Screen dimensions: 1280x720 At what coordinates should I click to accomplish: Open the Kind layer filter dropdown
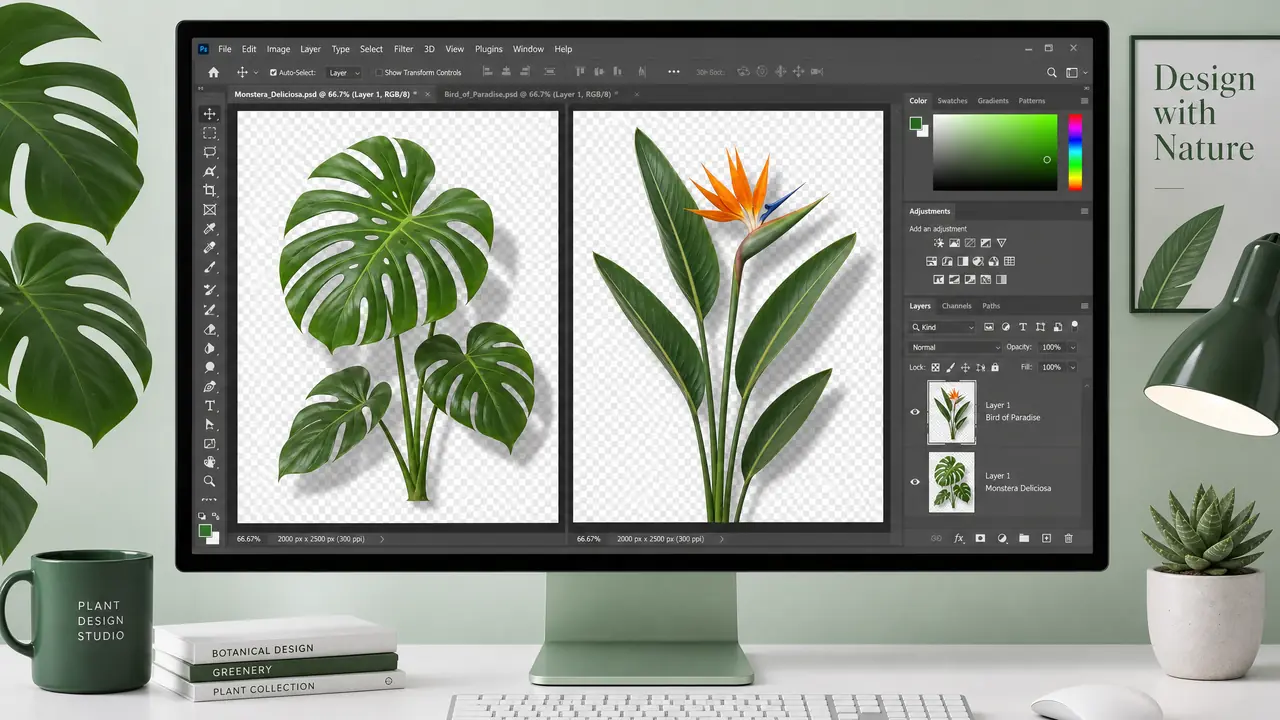942,327
